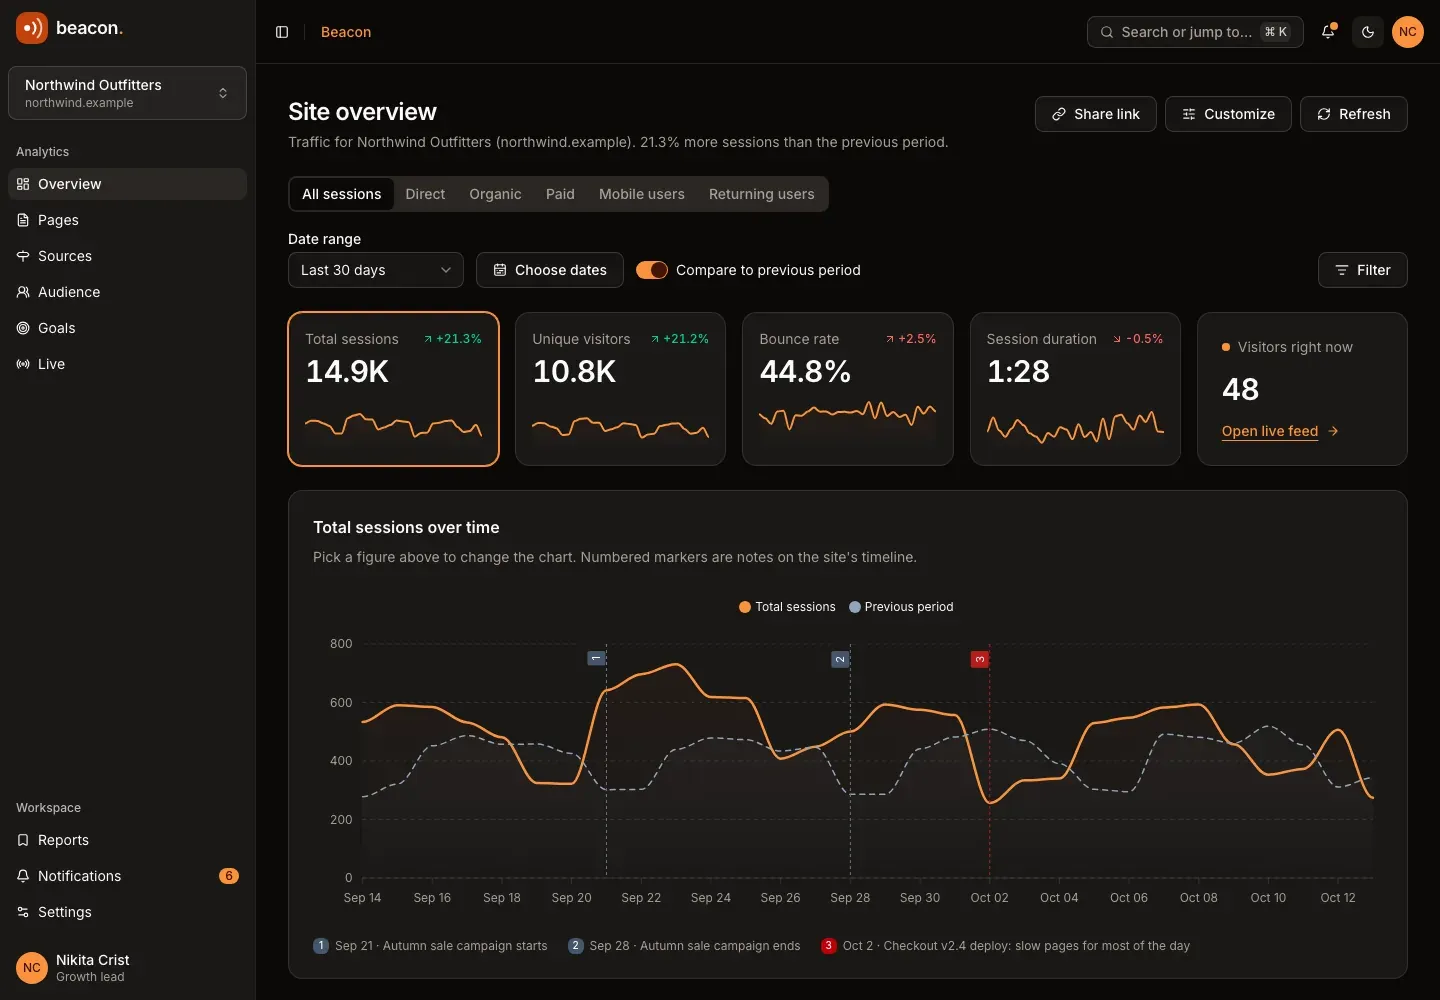Click note marker 1 on the chart

[596, 658]
